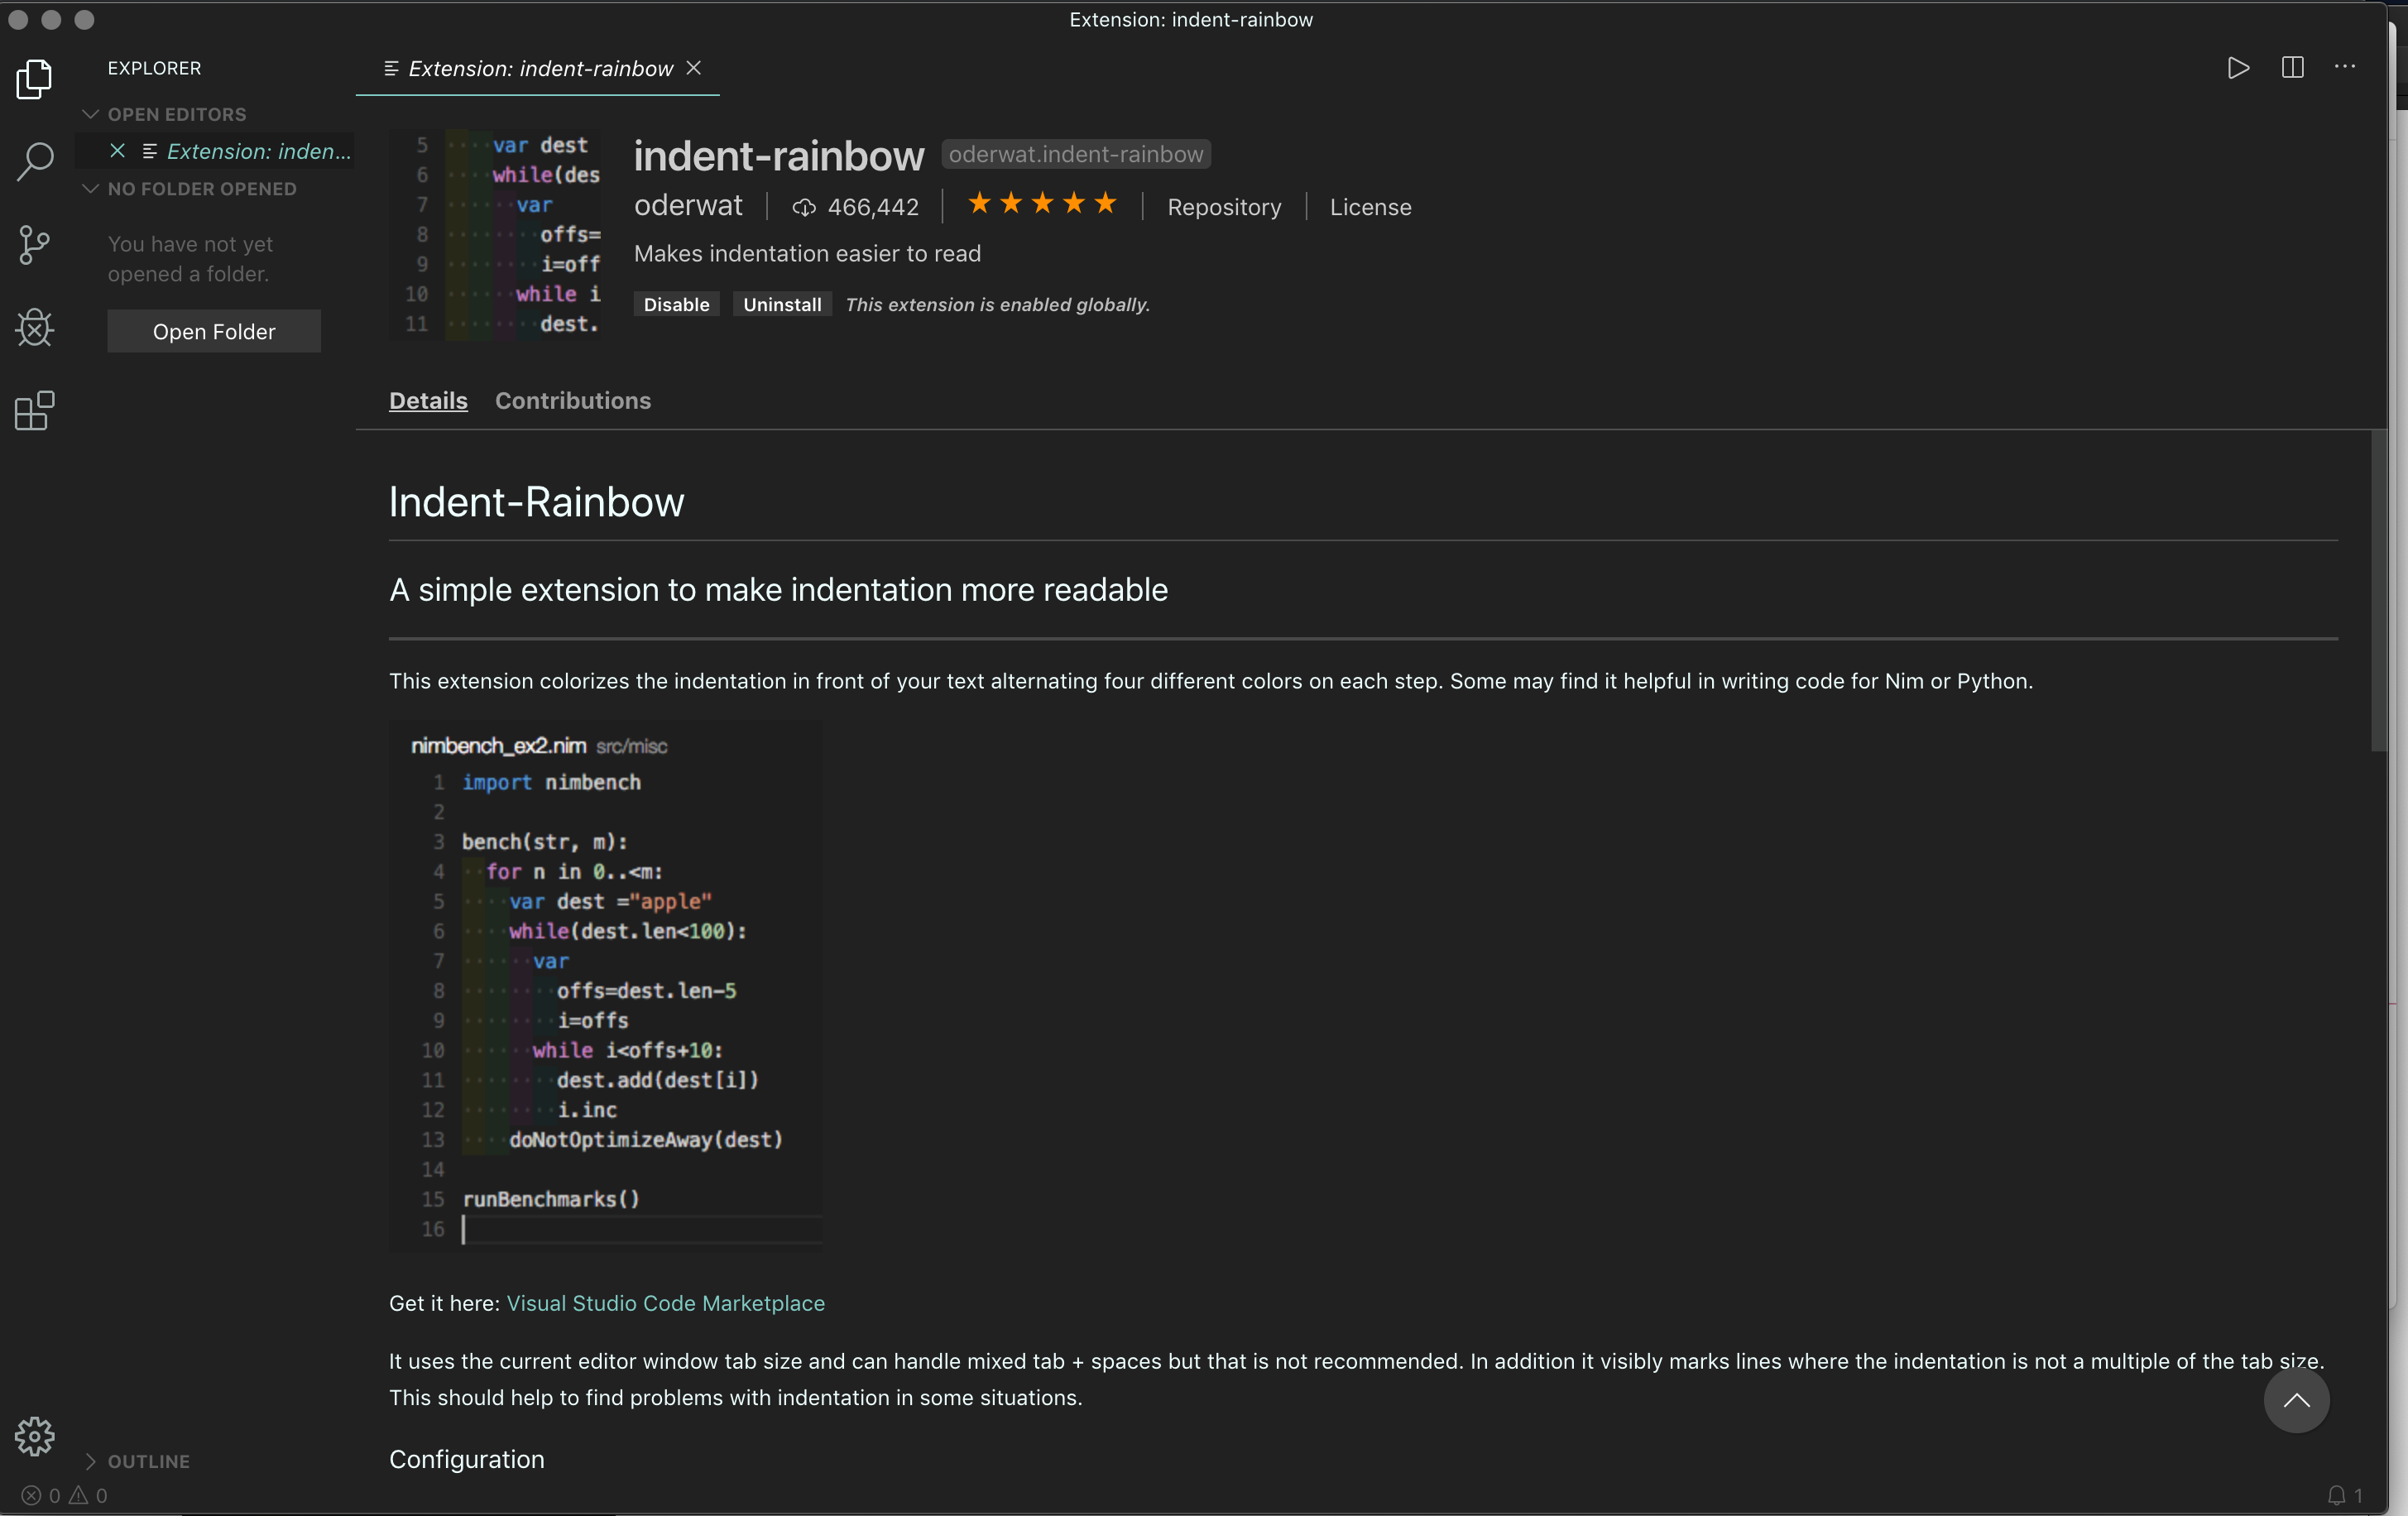The image size is (2408, 1516).
Task: Open the Explorer view icon
Action: 34,79
